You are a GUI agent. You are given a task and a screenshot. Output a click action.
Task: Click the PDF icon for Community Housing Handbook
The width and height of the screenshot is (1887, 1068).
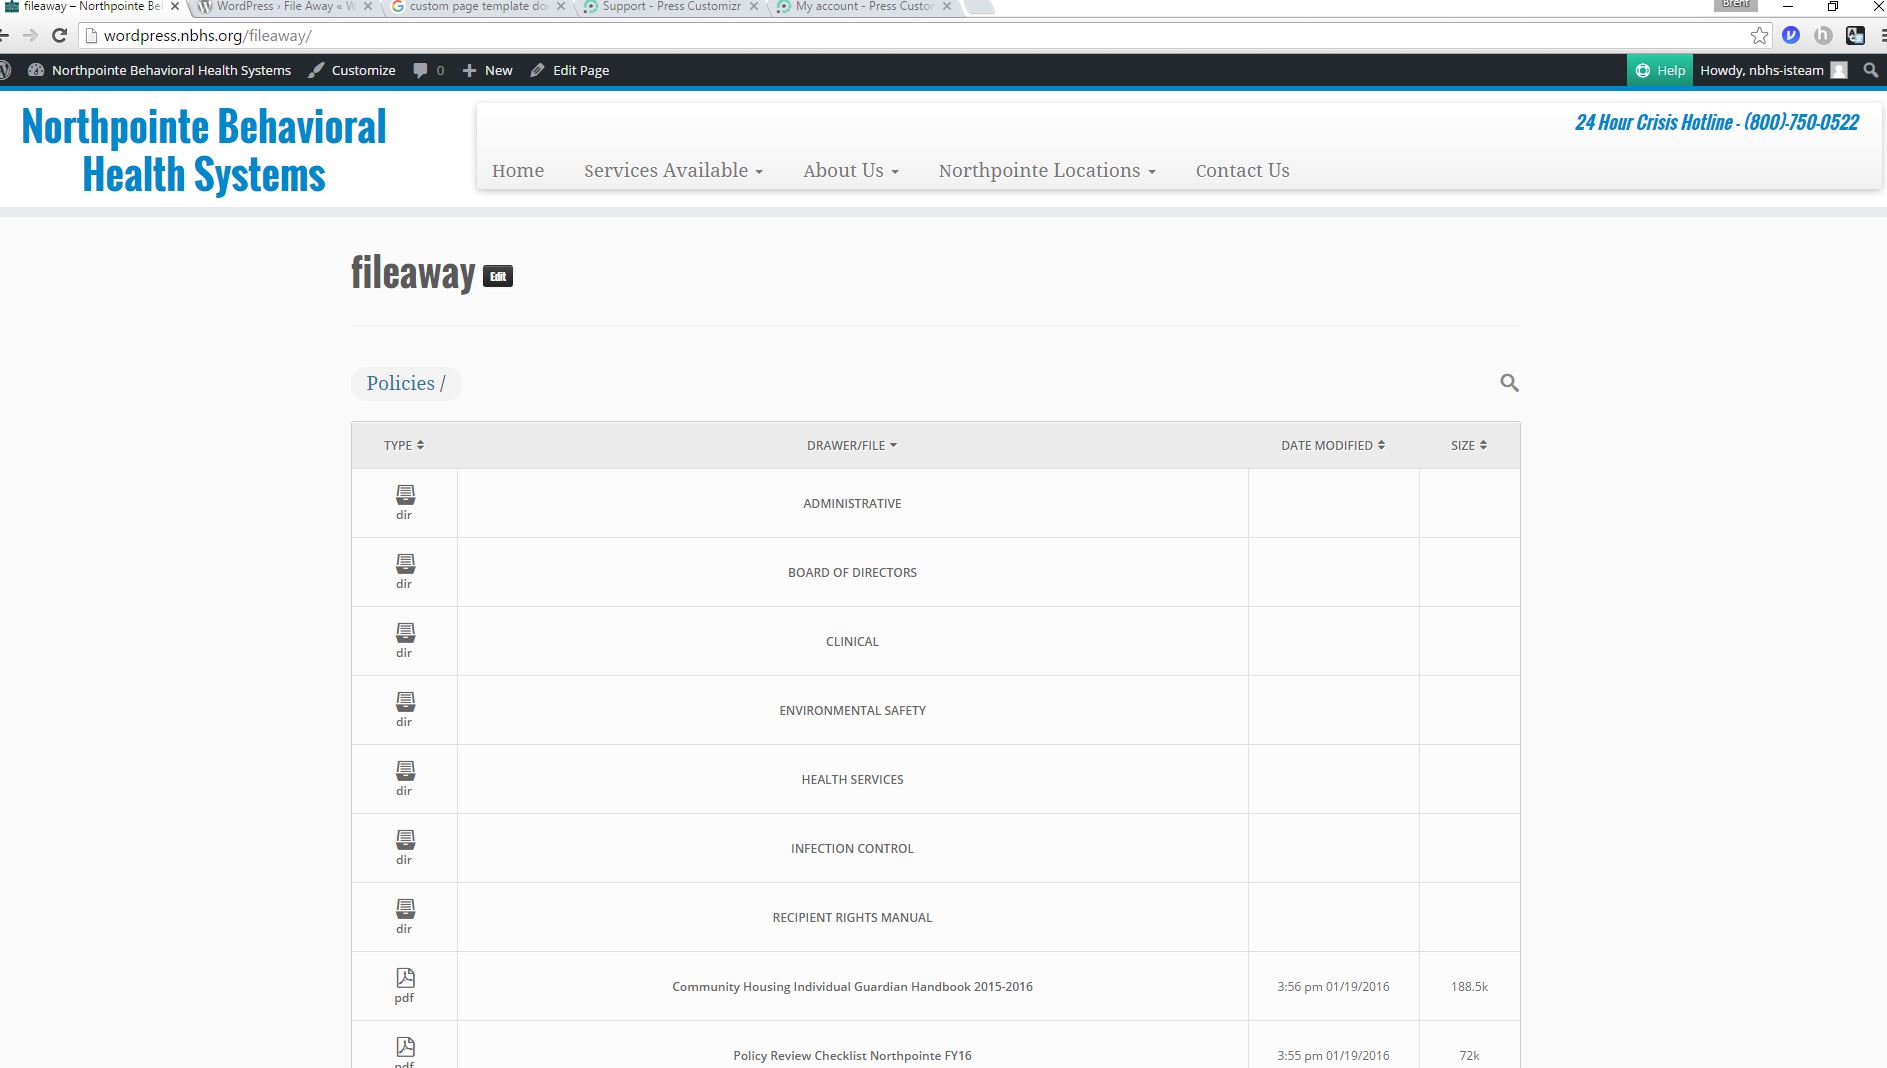405,978
